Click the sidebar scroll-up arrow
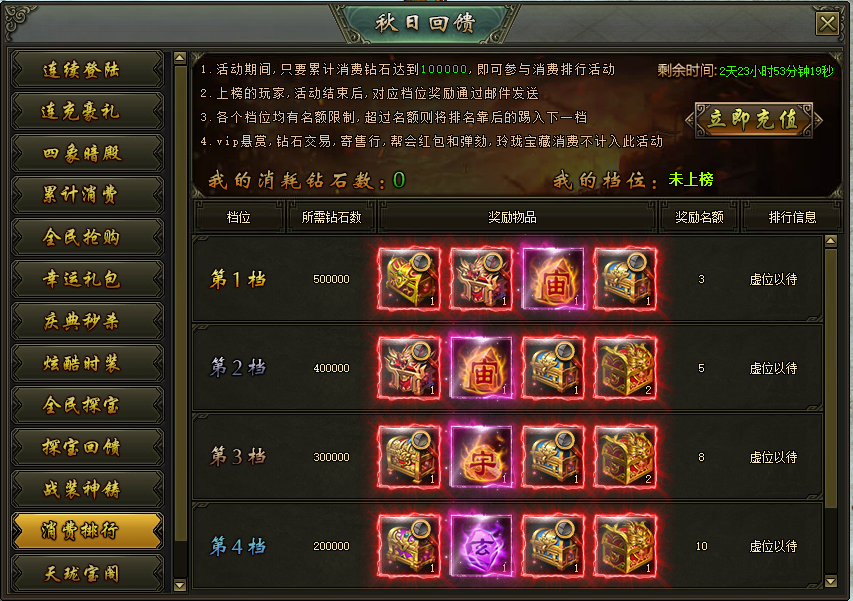 [x=180, y=58]
